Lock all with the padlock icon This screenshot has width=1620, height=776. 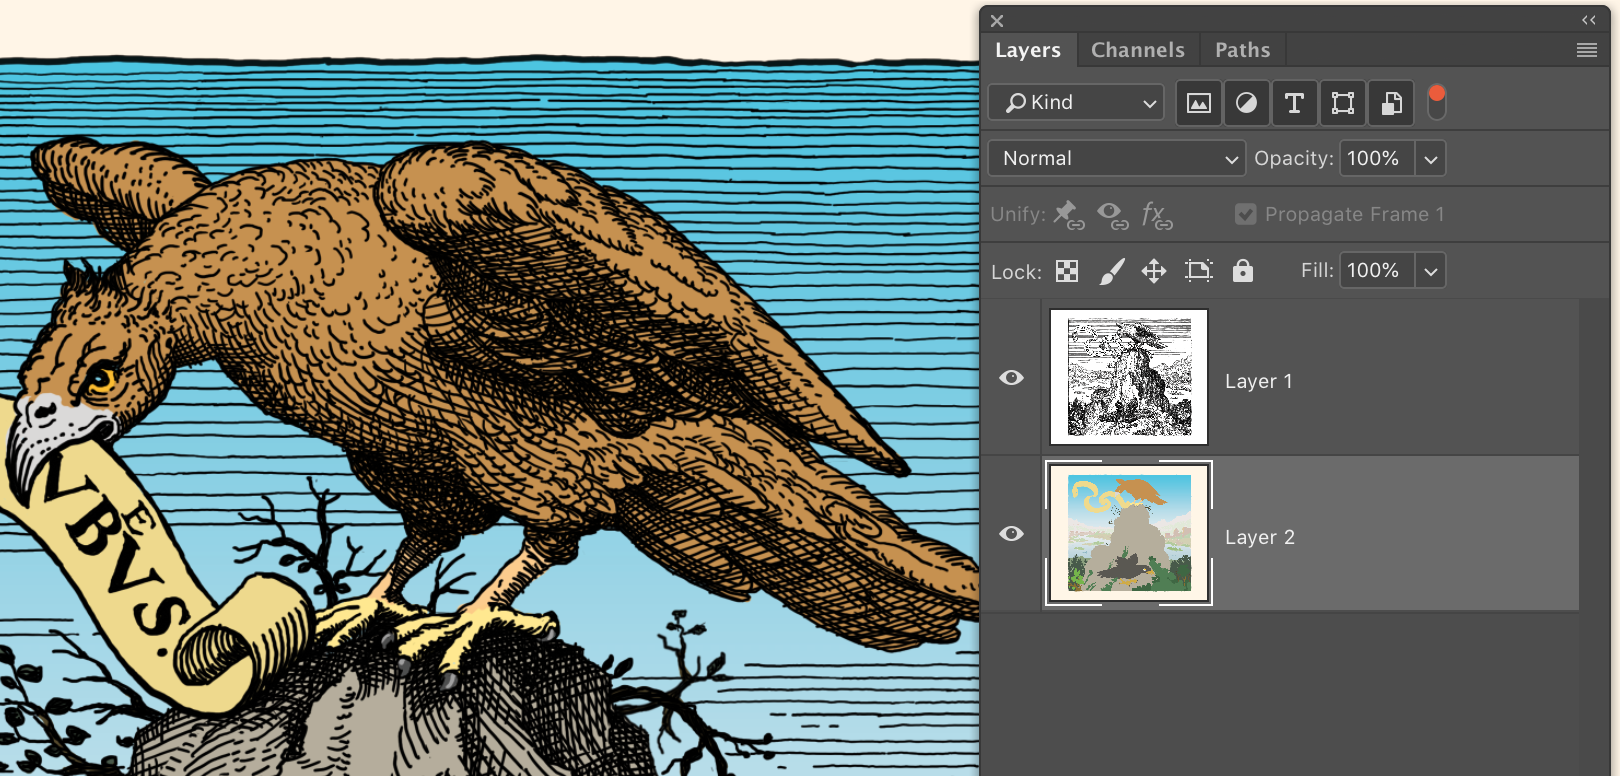(x=1243, y=270)
